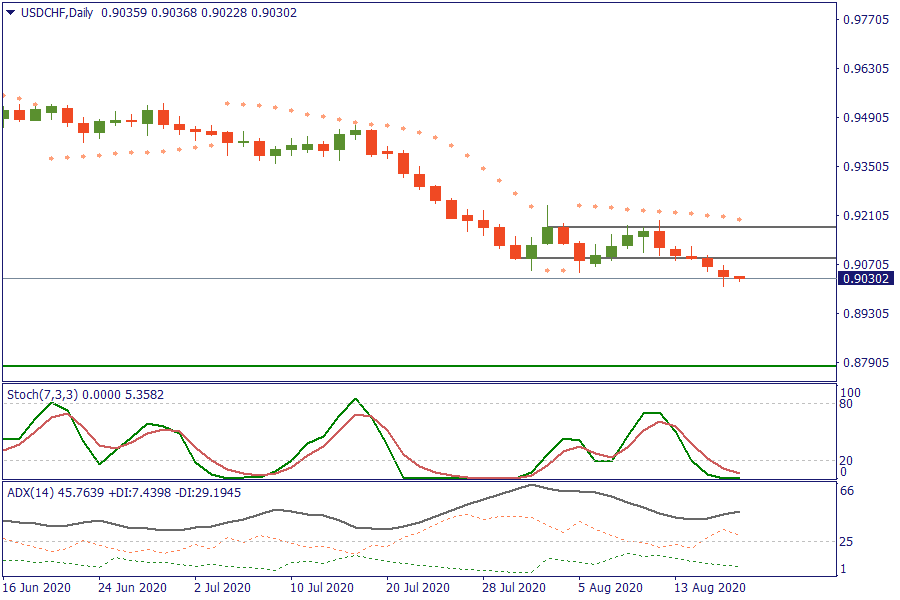Click the 10 Jul 2020 date label
The image size is (900, 600).
tap(322, 588)
